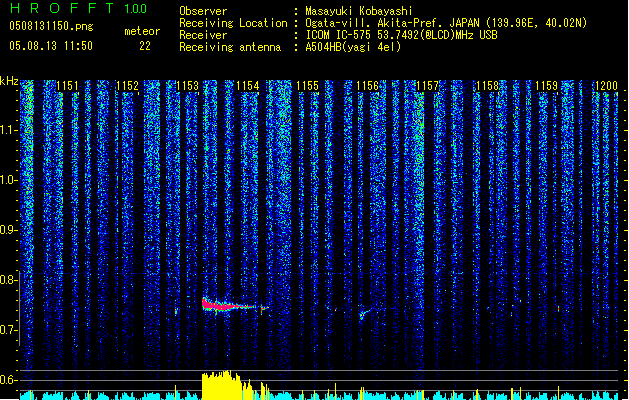
Task: Click the 0.7 kHz axis label
Action: tap(8, 330)
